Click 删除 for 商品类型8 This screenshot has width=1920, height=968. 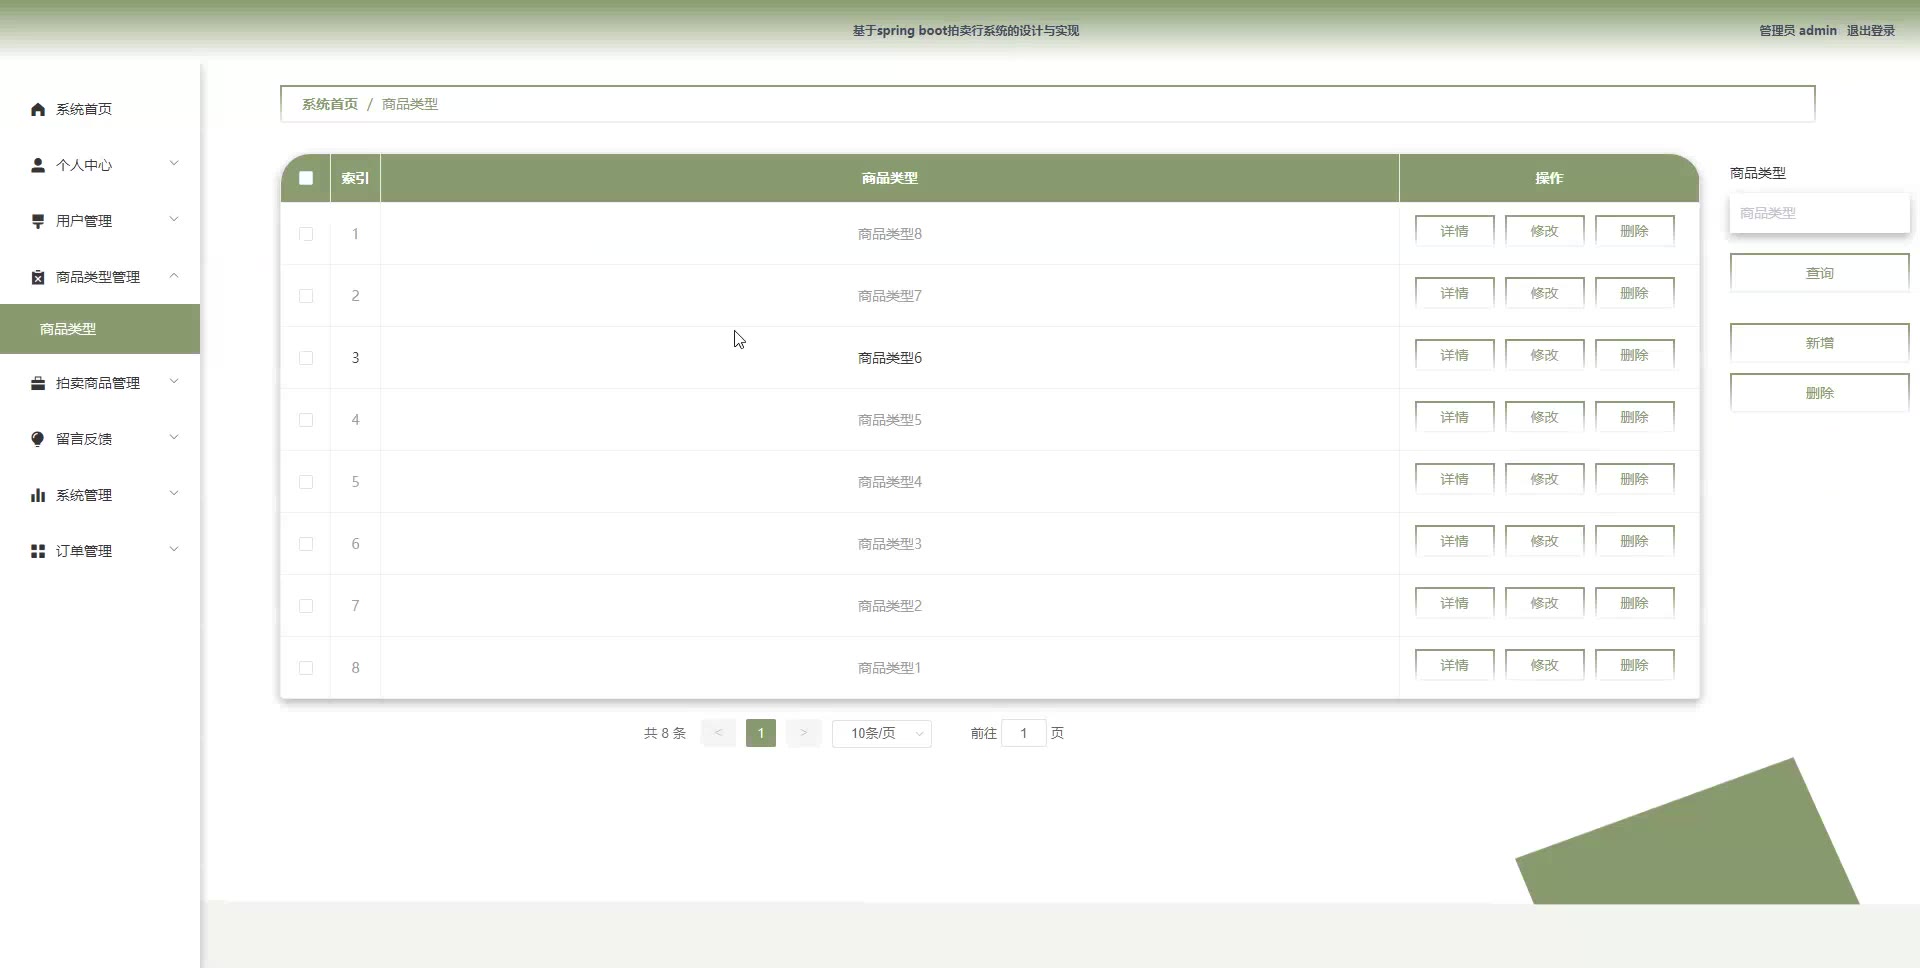coord(1634,231)
